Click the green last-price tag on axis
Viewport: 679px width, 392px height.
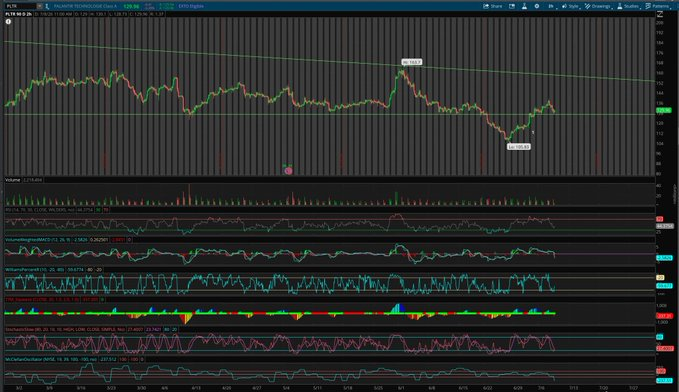click(664, 110)
